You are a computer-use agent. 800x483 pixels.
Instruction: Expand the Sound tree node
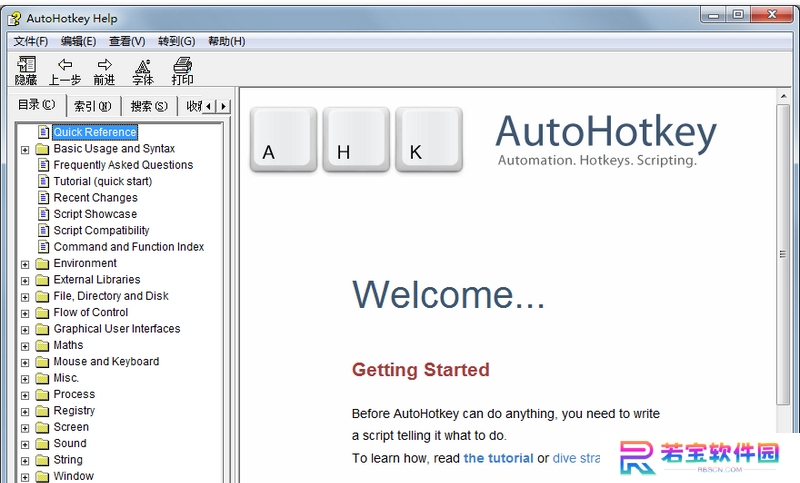25,445
